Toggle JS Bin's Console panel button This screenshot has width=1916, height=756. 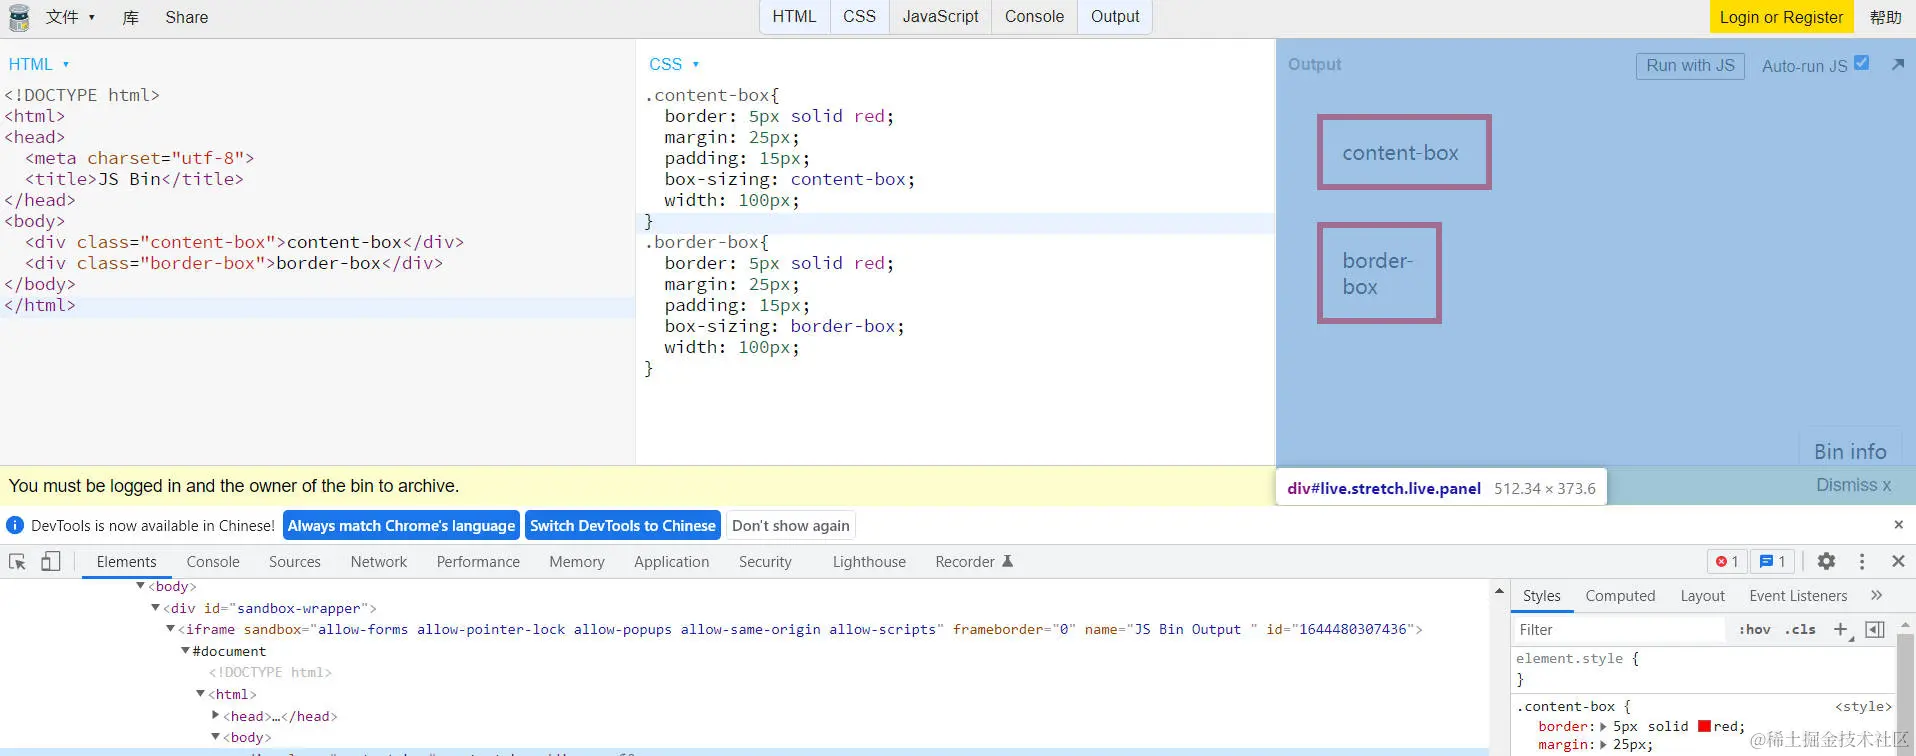1034,17
